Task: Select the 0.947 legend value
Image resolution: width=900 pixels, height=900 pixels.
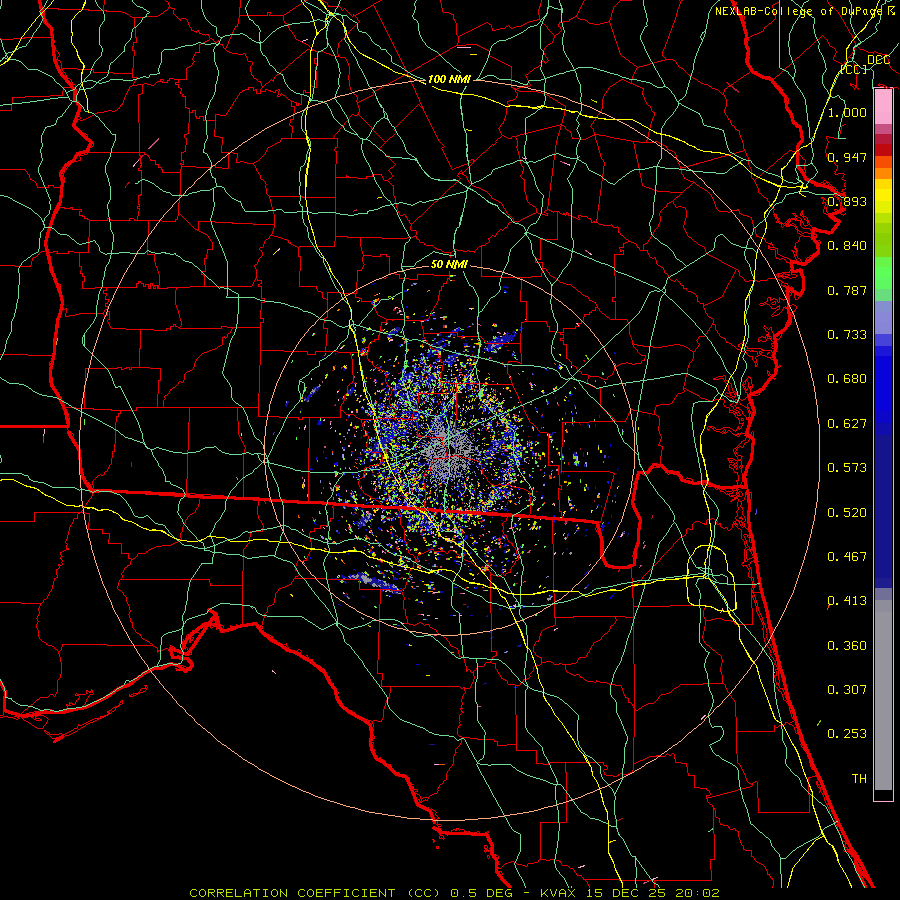Action: 847,157
